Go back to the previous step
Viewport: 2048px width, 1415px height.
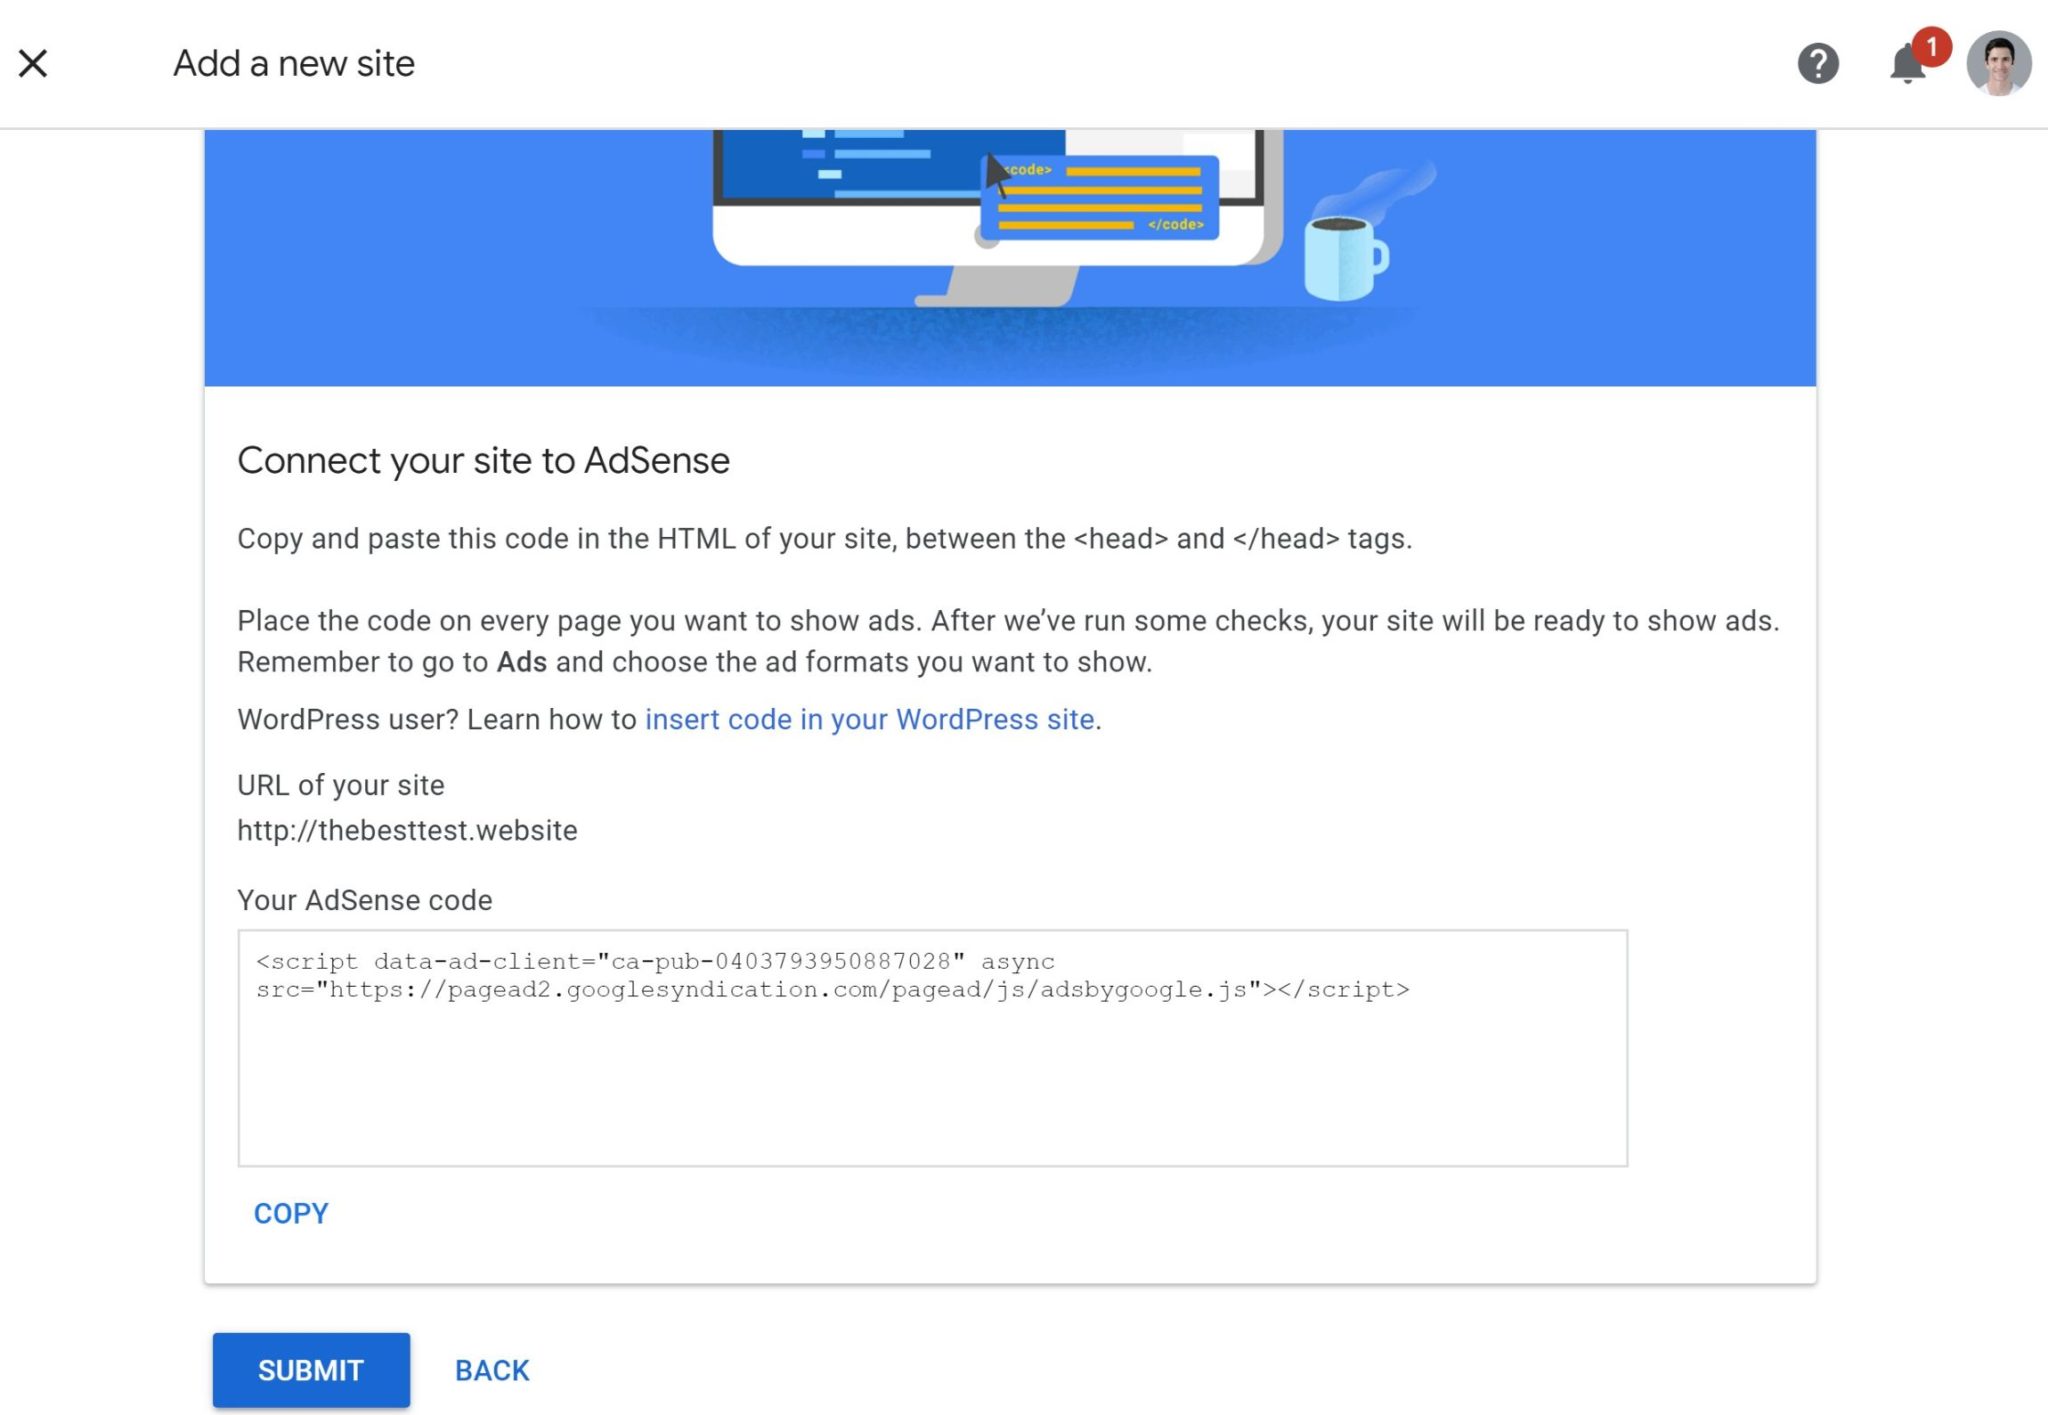[492, 1370]
